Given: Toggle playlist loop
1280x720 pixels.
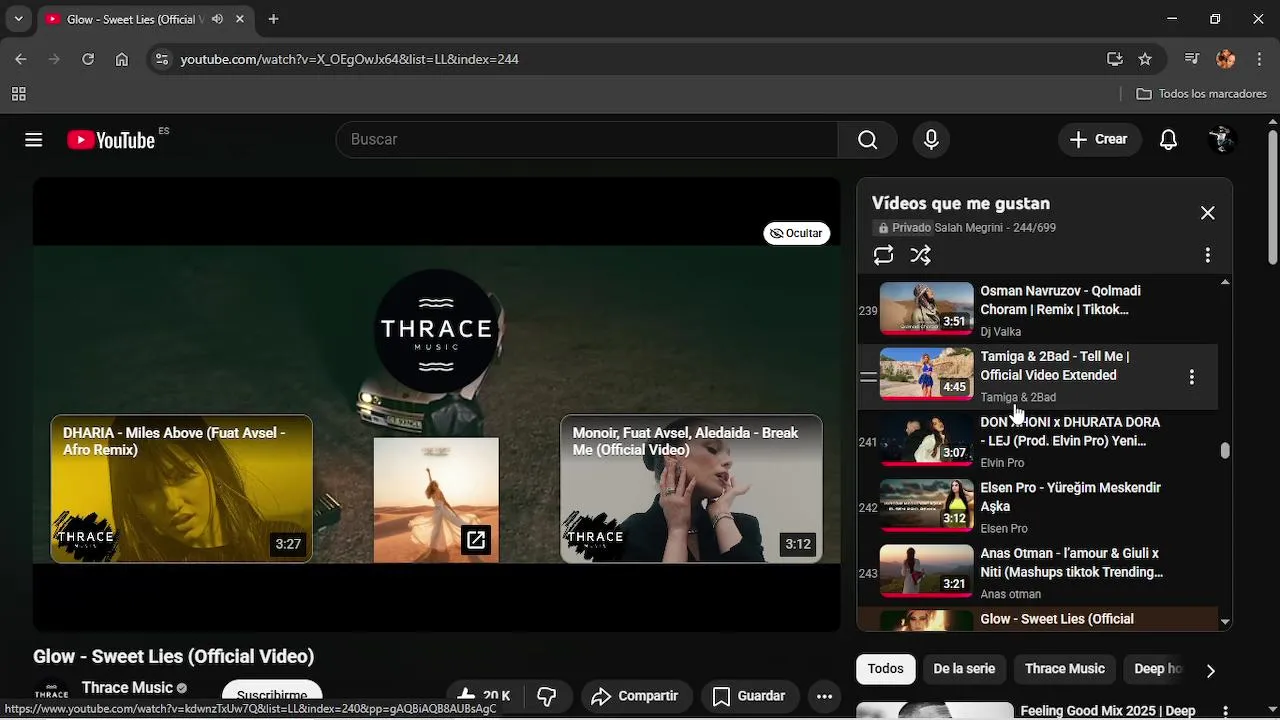Looking at the screenshot, I should pos(883,255).
